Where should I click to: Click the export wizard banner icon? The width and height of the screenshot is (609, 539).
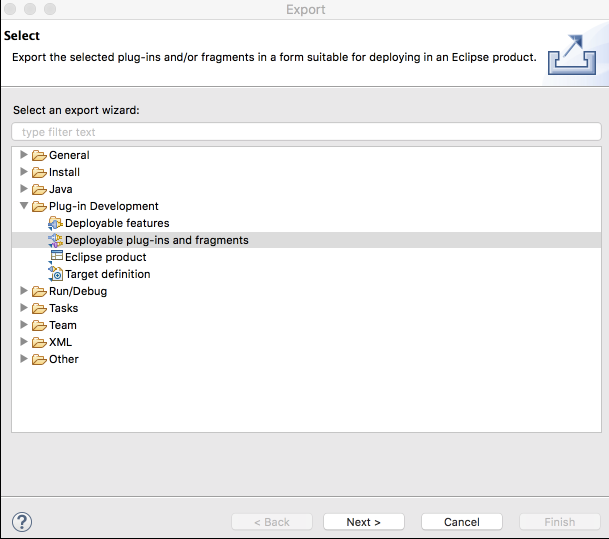(572, 55)
